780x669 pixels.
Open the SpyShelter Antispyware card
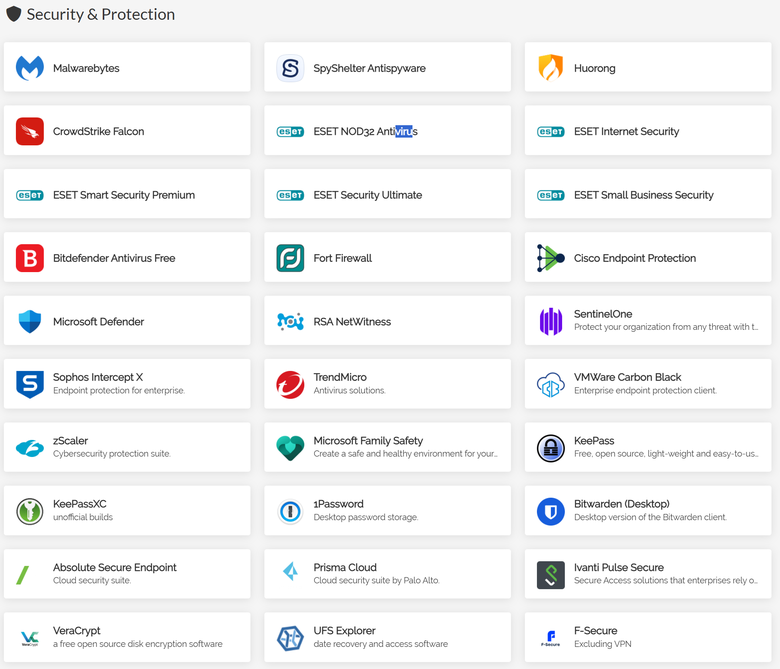388,67
